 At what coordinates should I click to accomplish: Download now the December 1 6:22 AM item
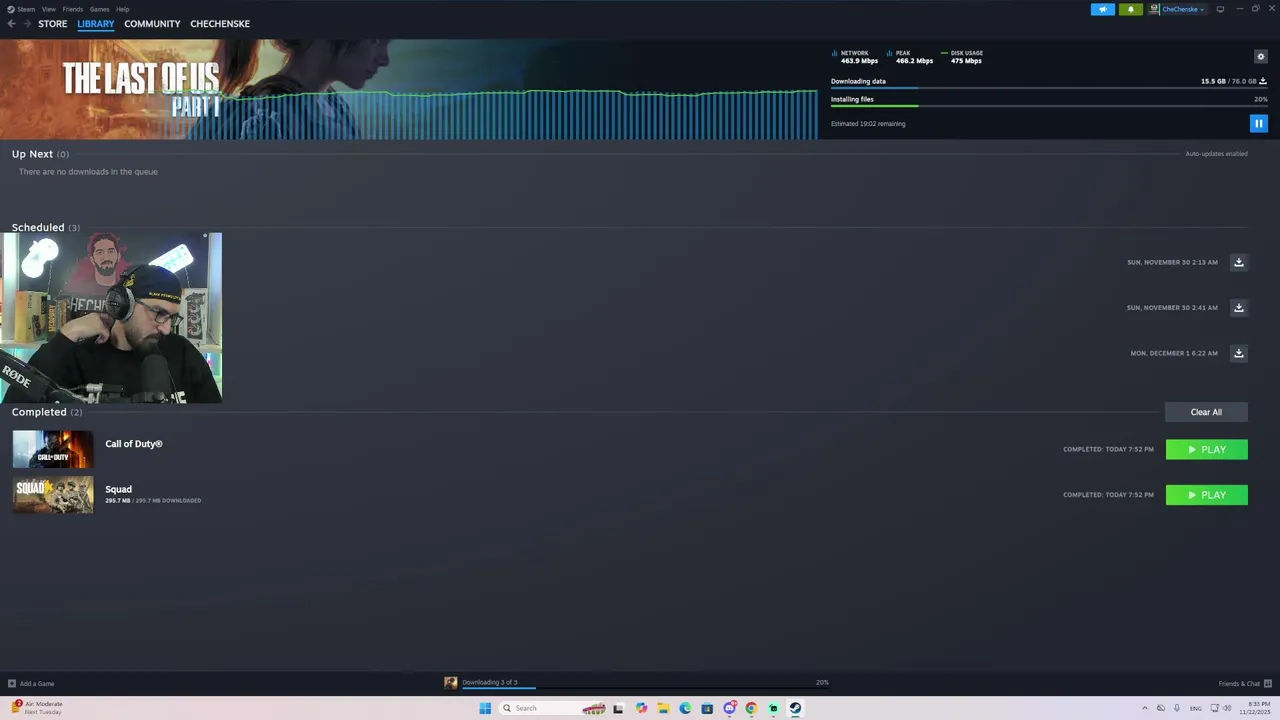[x=1238, y=353]
